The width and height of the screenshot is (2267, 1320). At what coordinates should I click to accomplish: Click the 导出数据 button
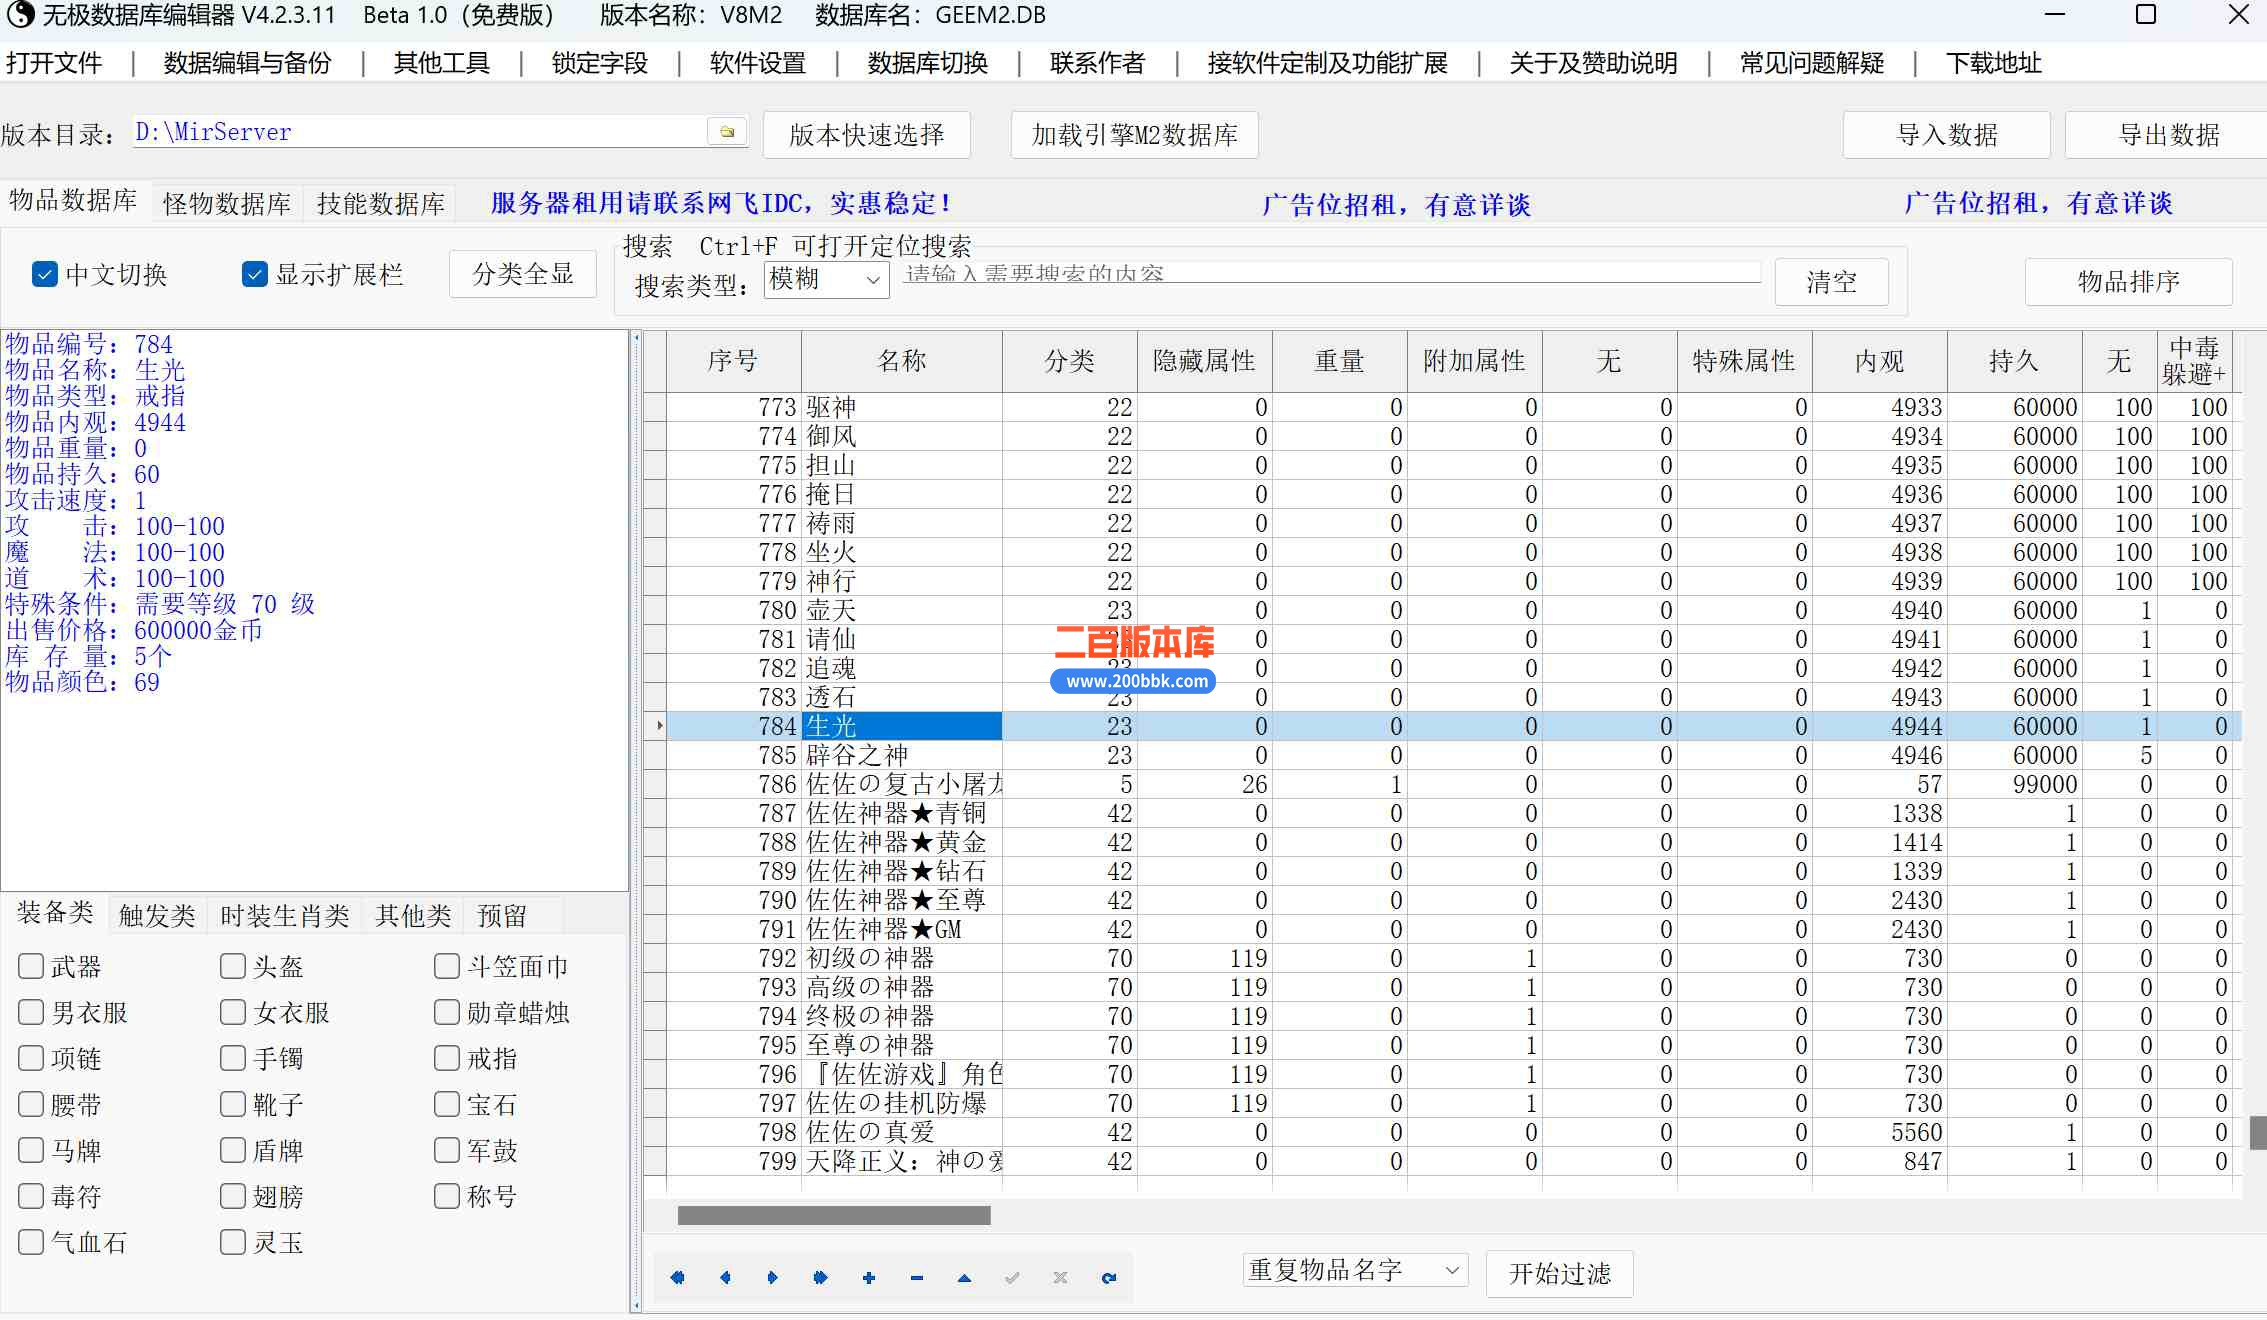[x=2166, y=135]
